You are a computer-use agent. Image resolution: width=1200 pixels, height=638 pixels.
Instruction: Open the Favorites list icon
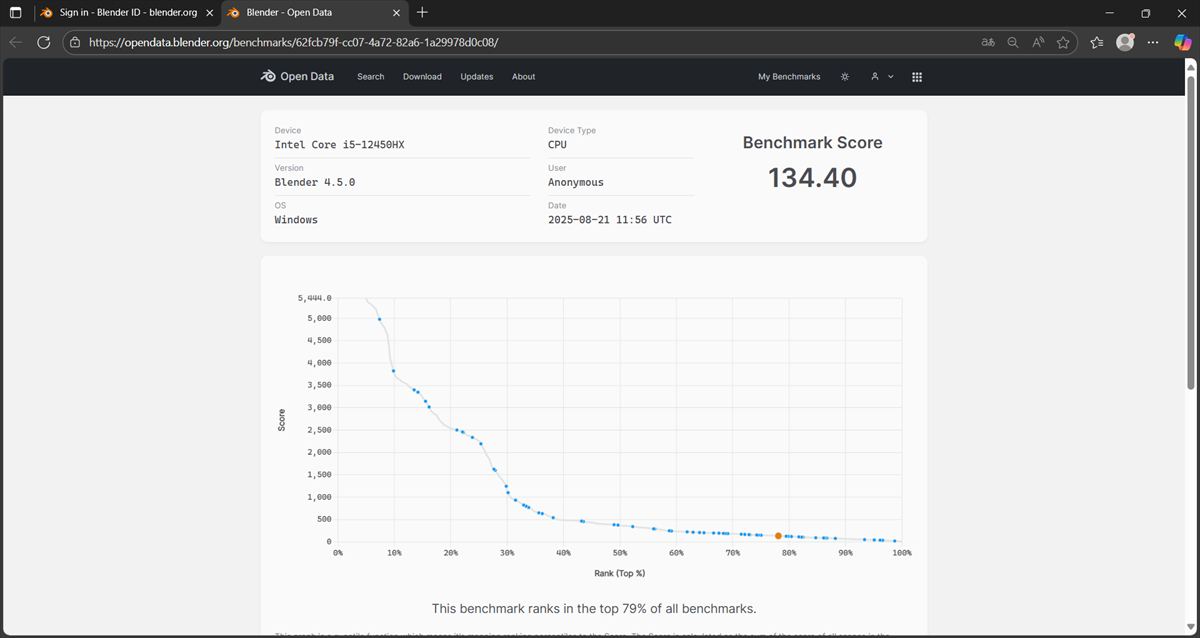tap(1097, 43)
